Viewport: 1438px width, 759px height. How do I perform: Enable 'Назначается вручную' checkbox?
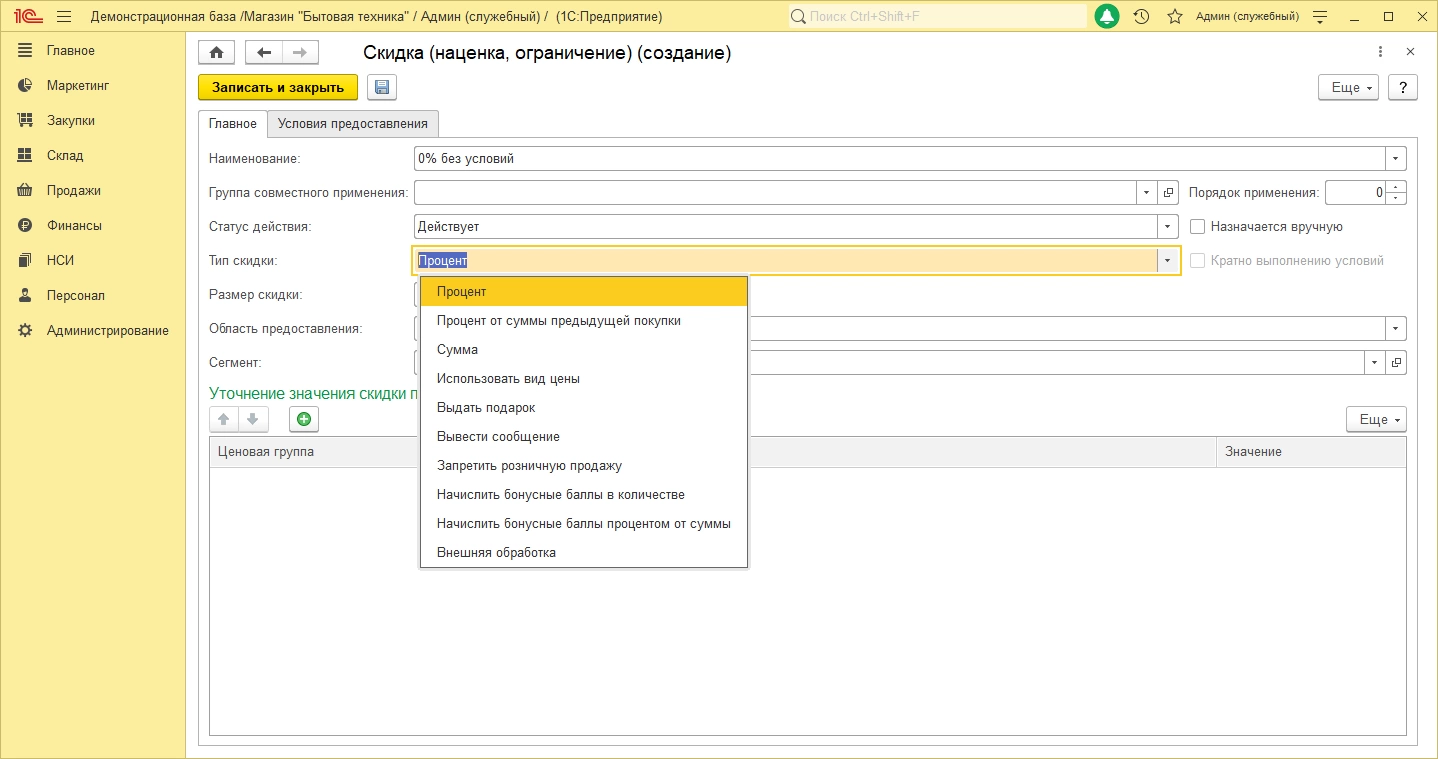click(x=1198, y=227)
